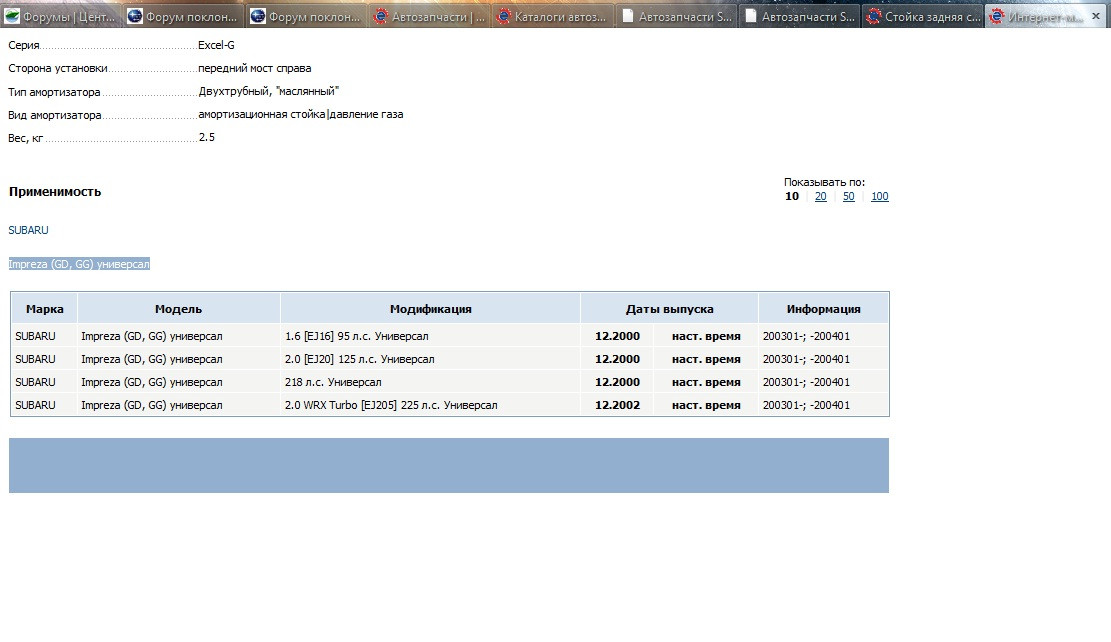Screen dimensions: 1111x642
Task: Select '2.0 [EJ20] 125 л.с. Универсал' cell
Action: click(x=430, y=359)
